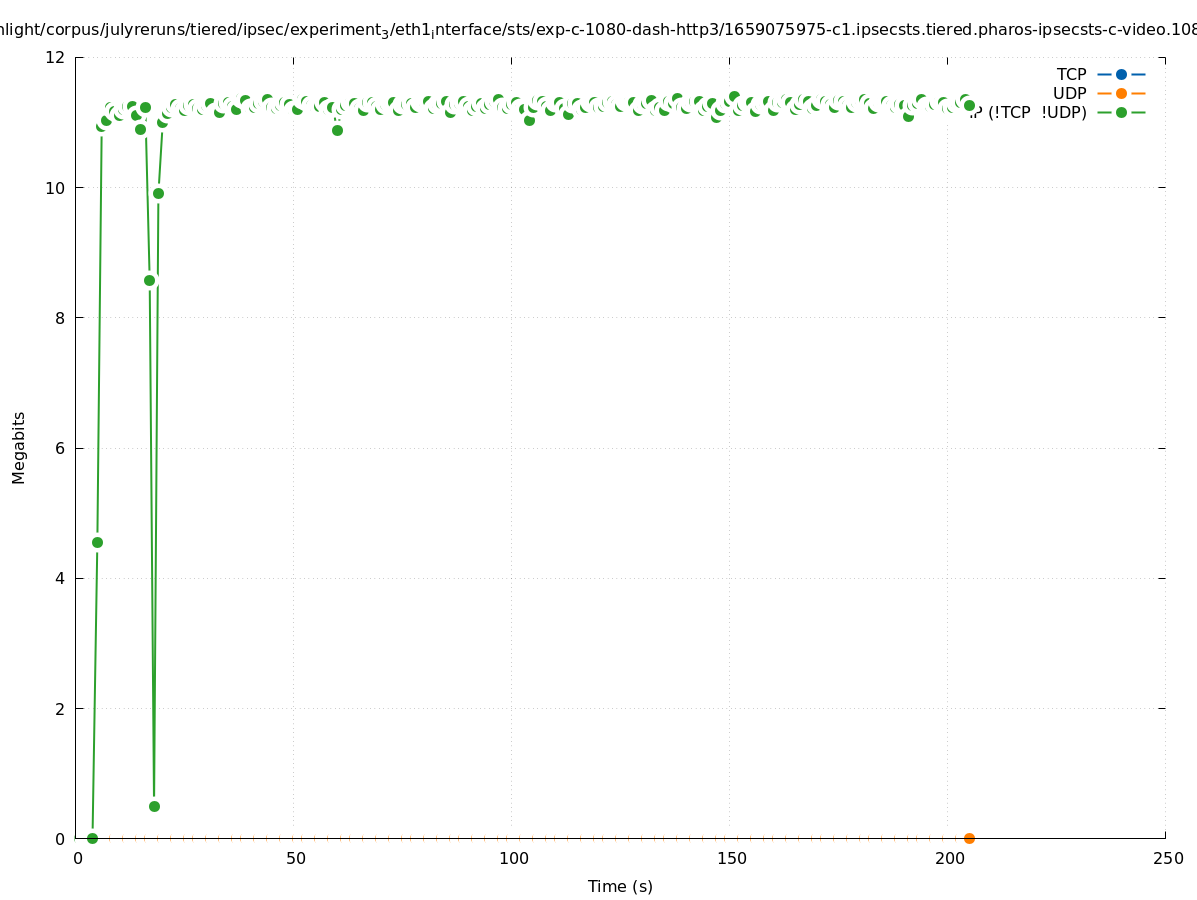This screenshot has width=1197, height=900.
Task: Click the 250 tick label on the x-axis
Action: pos(1167,858)
